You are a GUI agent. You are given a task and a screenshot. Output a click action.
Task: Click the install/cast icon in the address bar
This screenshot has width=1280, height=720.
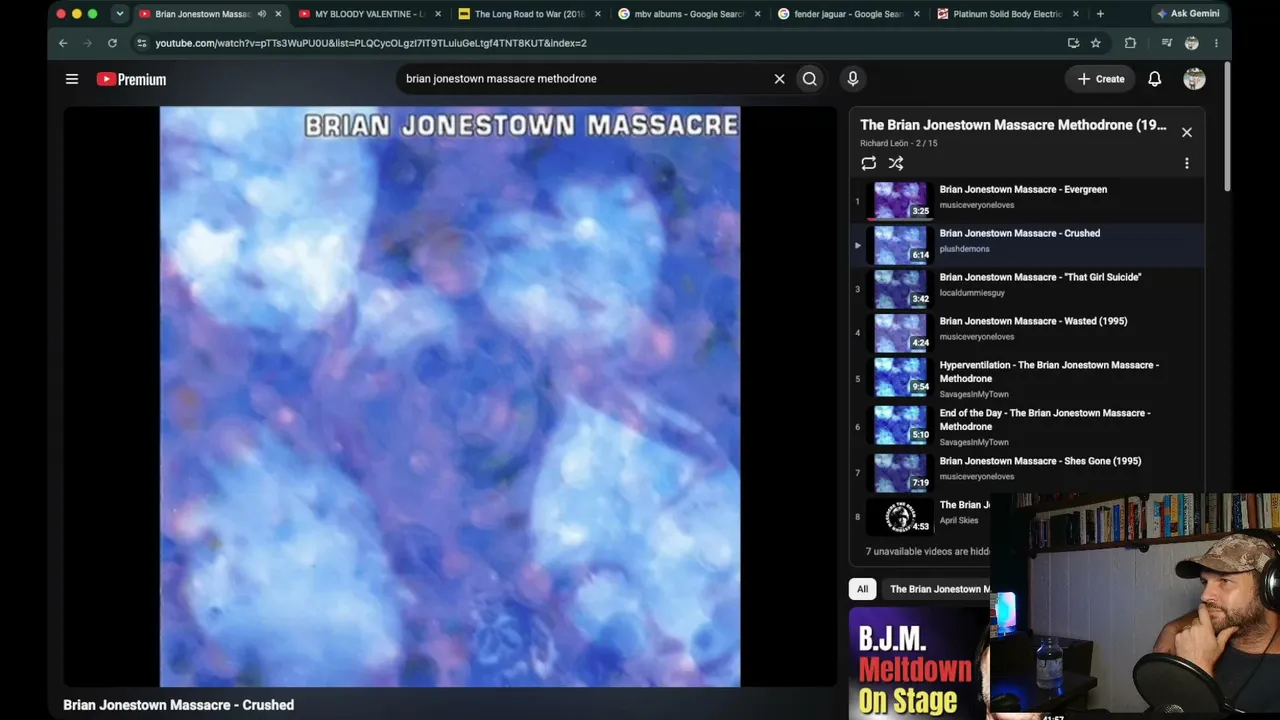point(1073,43)
